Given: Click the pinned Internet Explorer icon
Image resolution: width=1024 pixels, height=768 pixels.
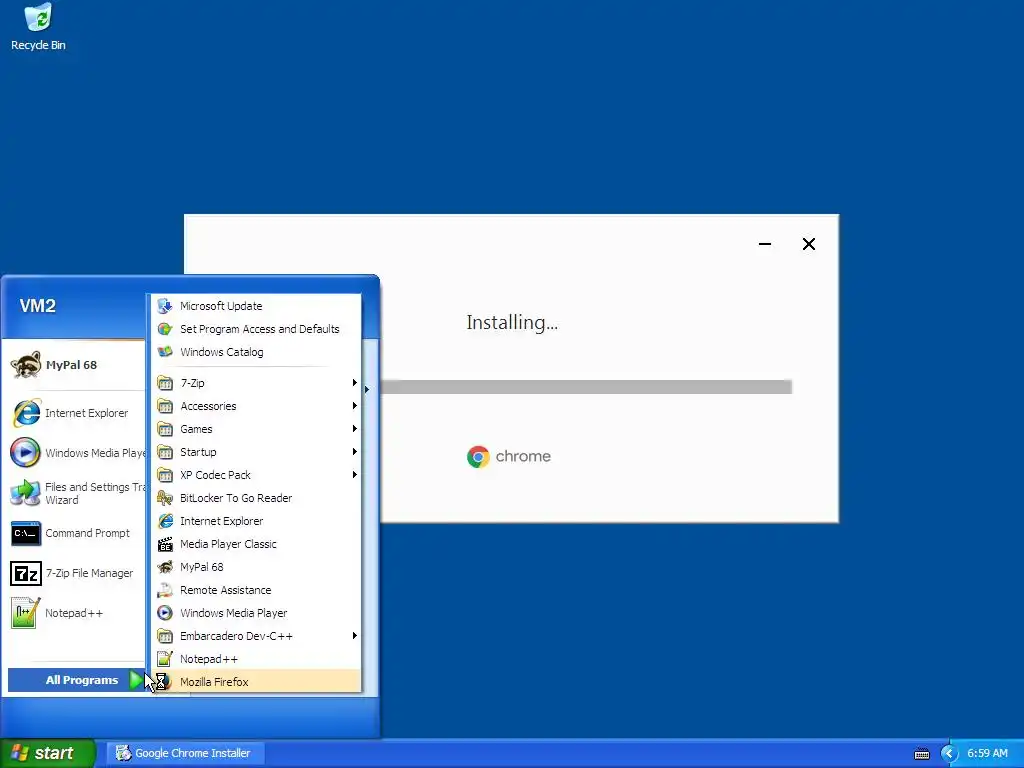Looking at the screenshot, I should (25, 413).
